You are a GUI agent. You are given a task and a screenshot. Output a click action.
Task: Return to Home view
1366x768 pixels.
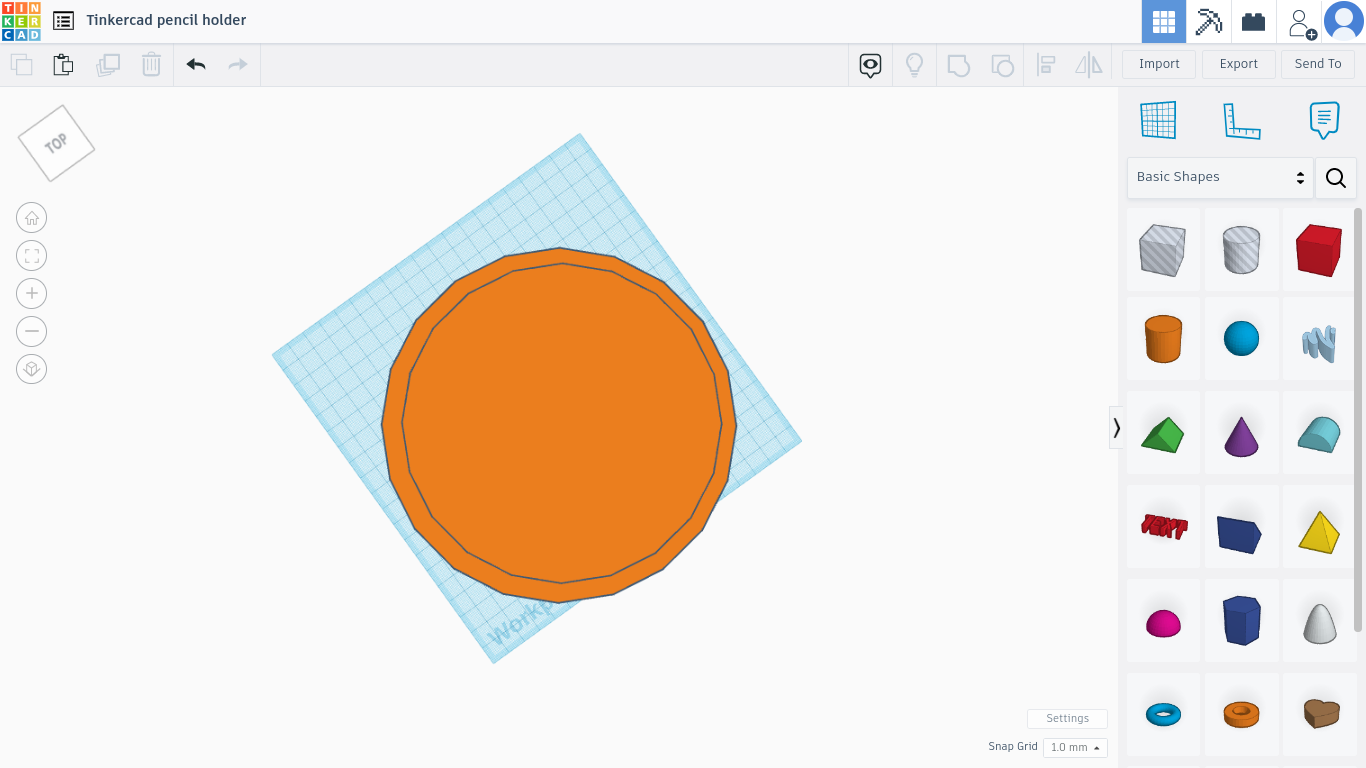click(32, 218)
